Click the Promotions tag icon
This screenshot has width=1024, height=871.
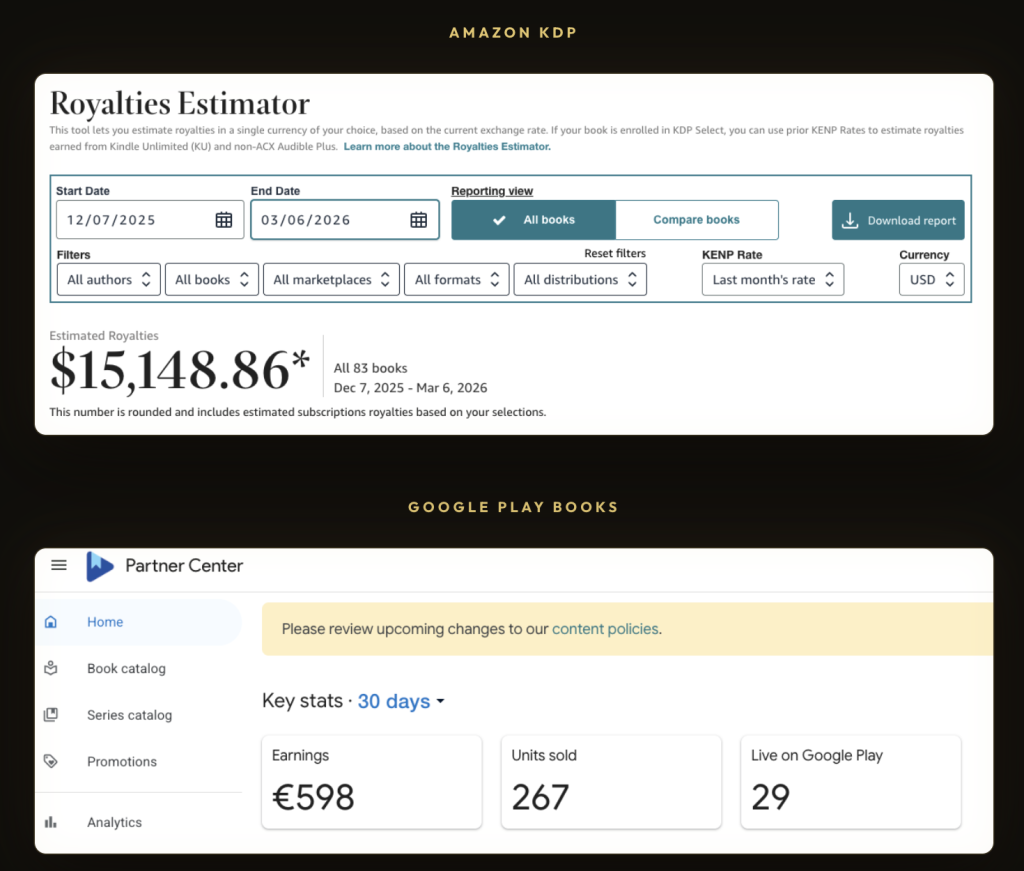[x=51, y=761]
